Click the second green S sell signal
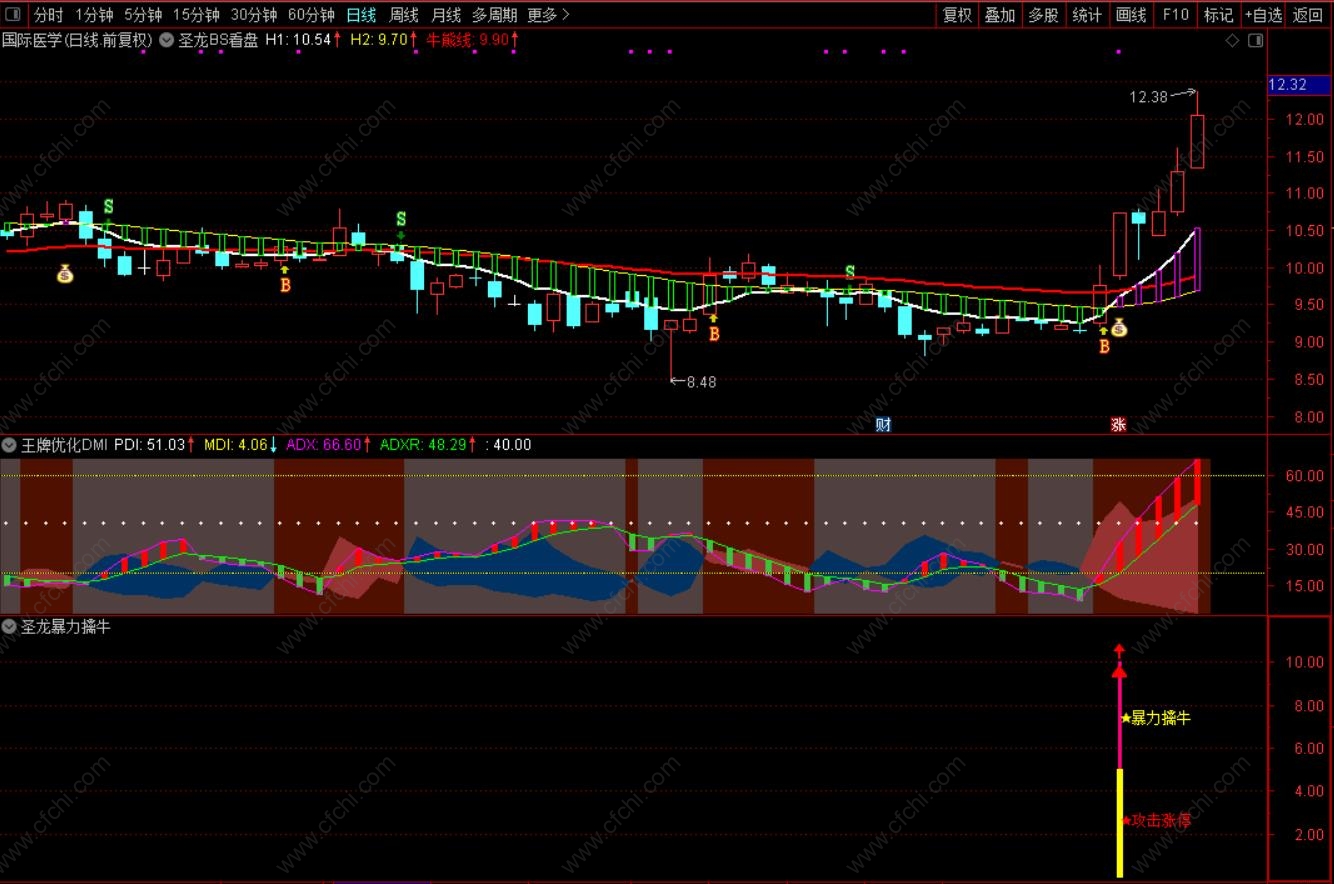This screenshot has height=884, width=1334. (401, 219)
